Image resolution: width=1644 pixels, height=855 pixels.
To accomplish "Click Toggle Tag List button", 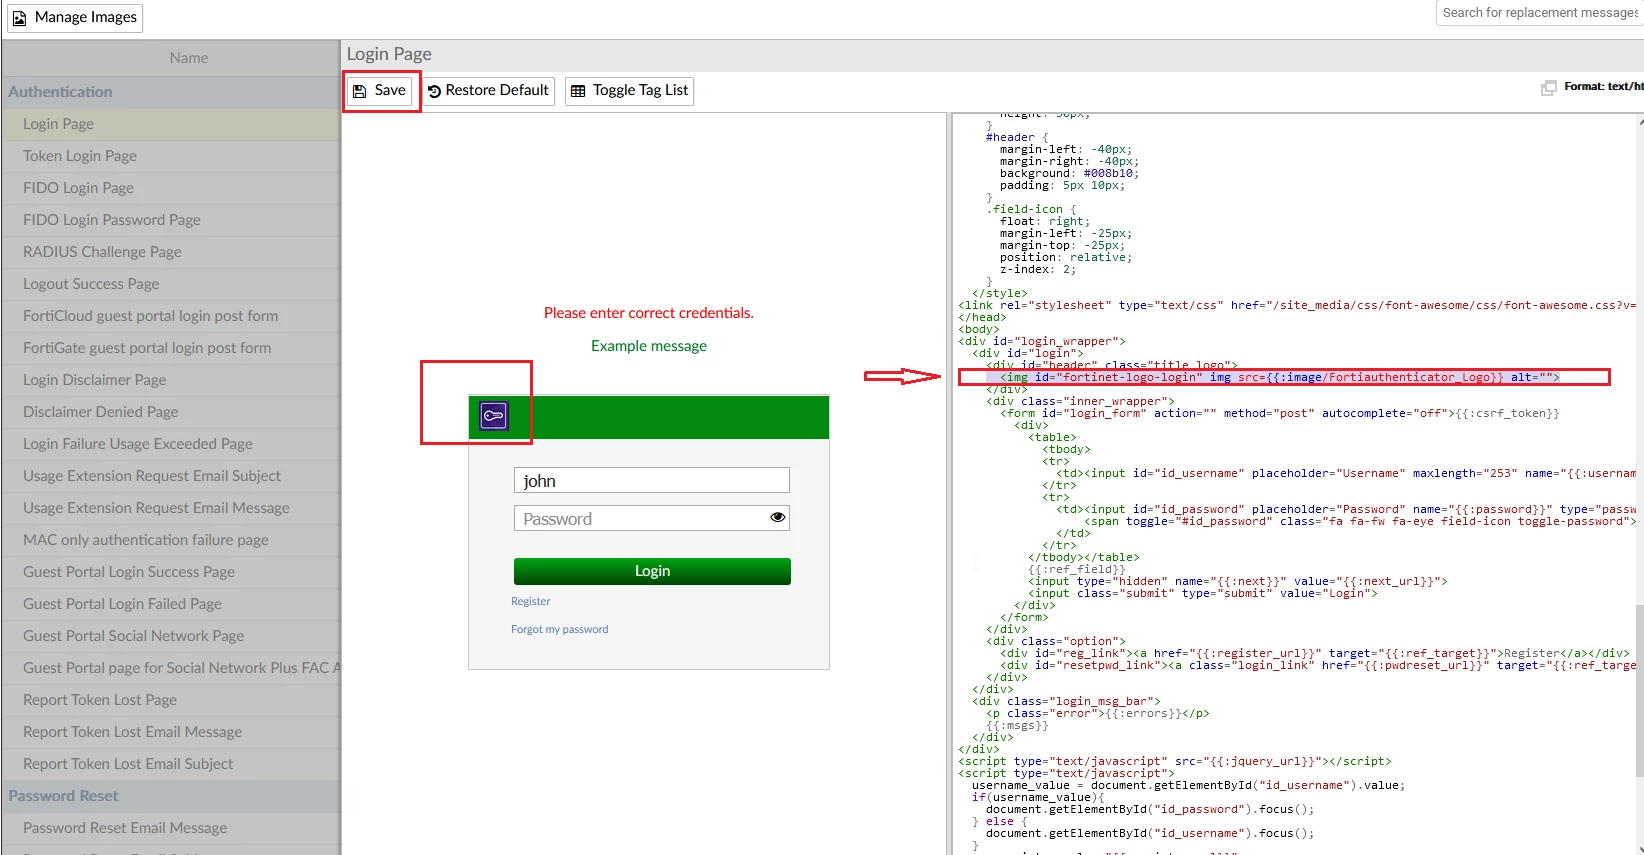I will [x=629, y=90].
